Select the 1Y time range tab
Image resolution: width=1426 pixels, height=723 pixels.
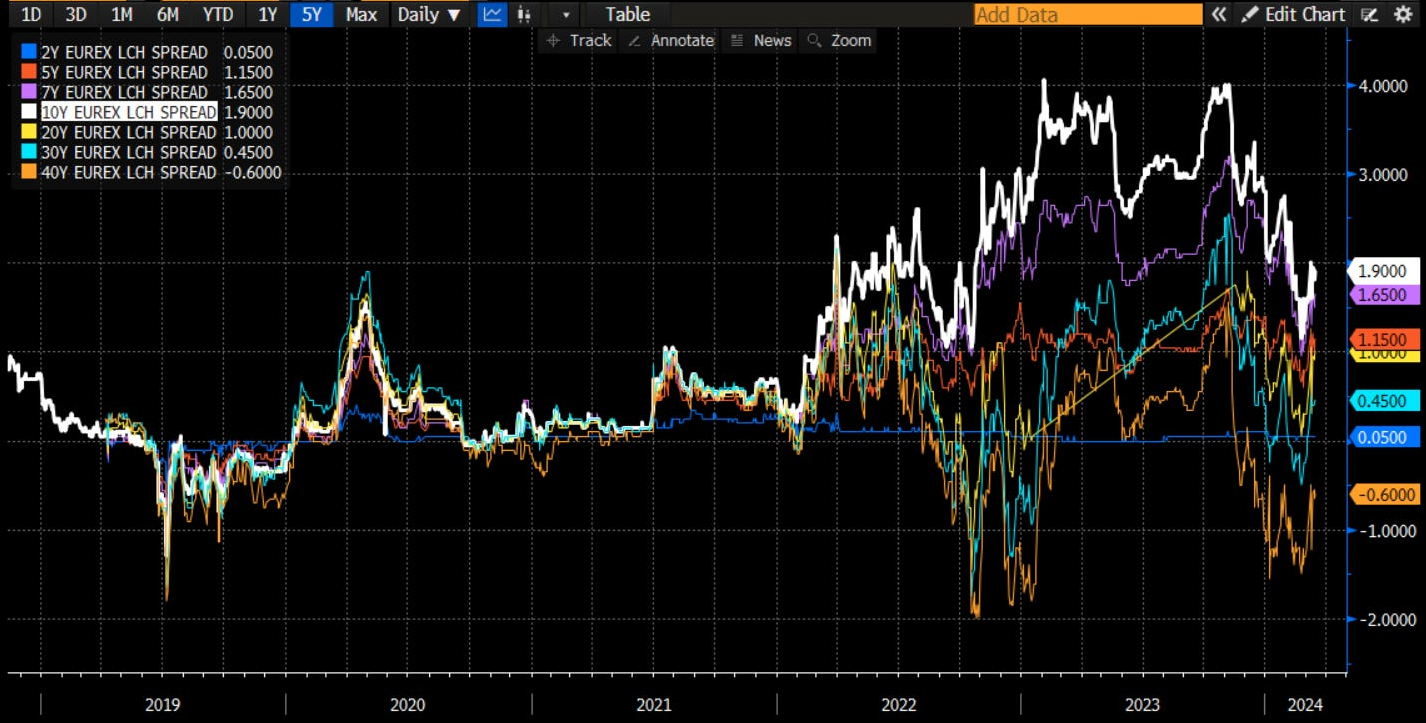(x=268, y=14)
